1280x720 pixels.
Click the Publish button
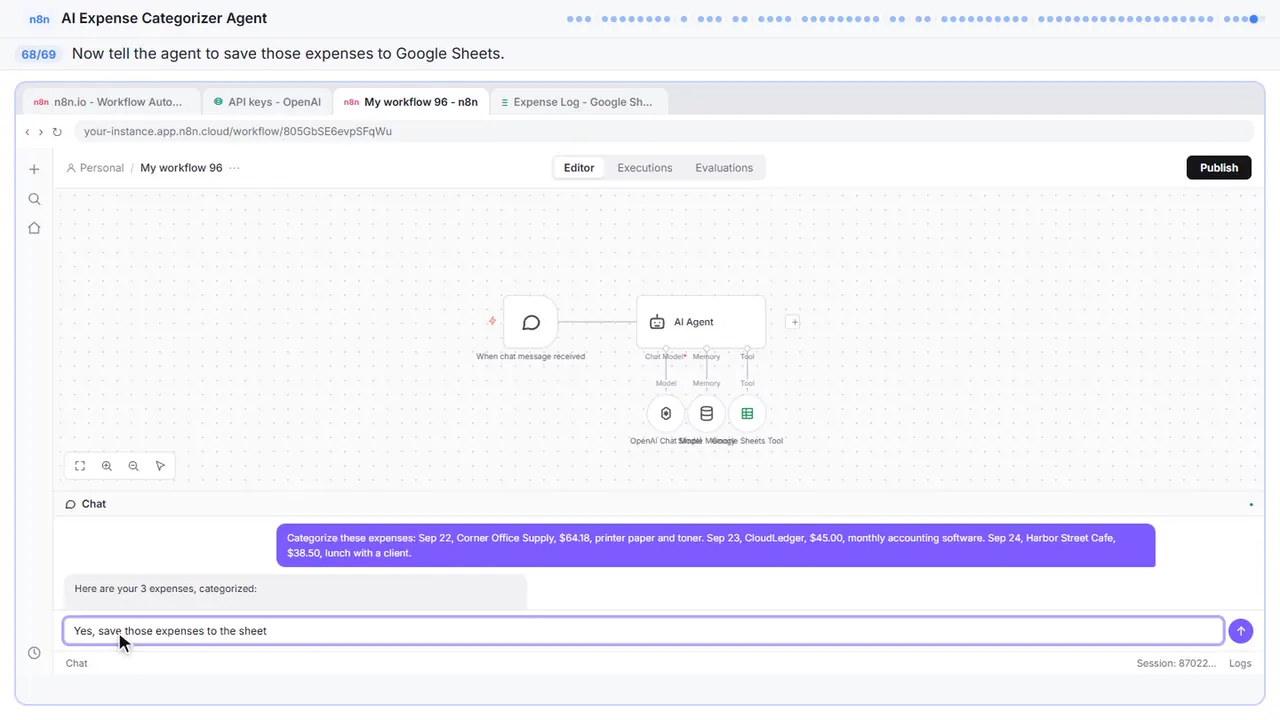click(1219, 168)
